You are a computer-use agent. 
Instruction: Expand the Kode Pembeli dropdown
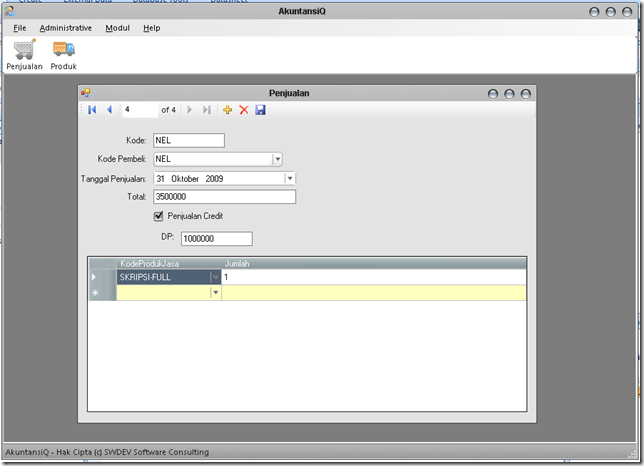[278, 159]
